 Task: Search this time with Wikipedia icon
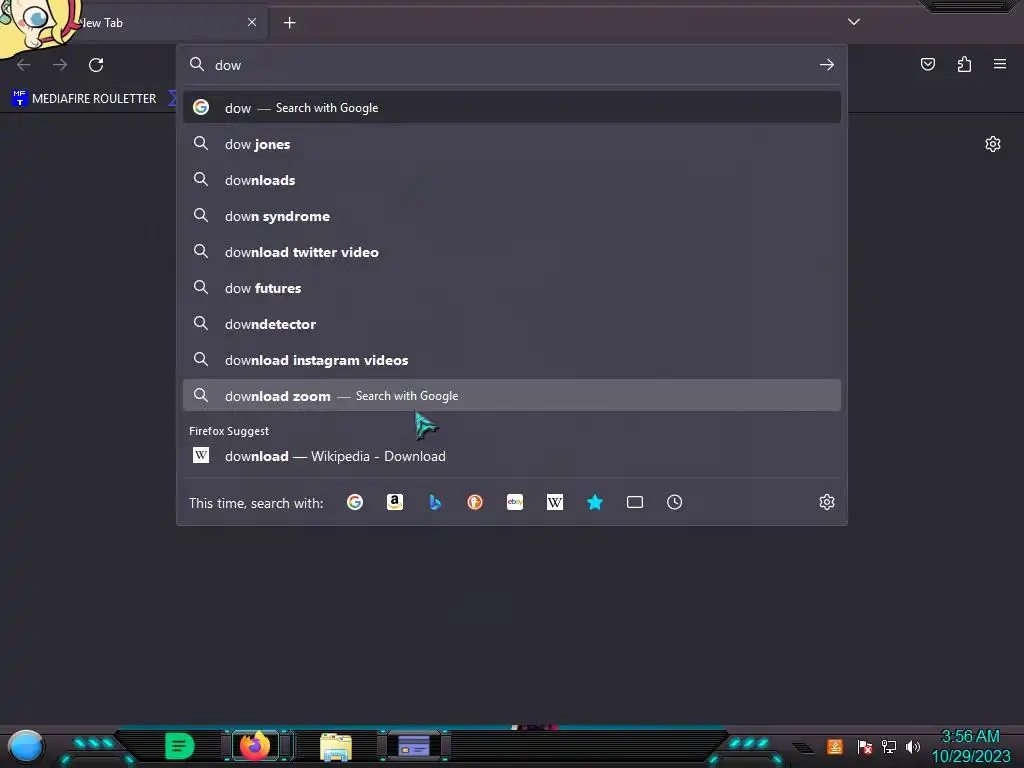[x=554, y=502]
